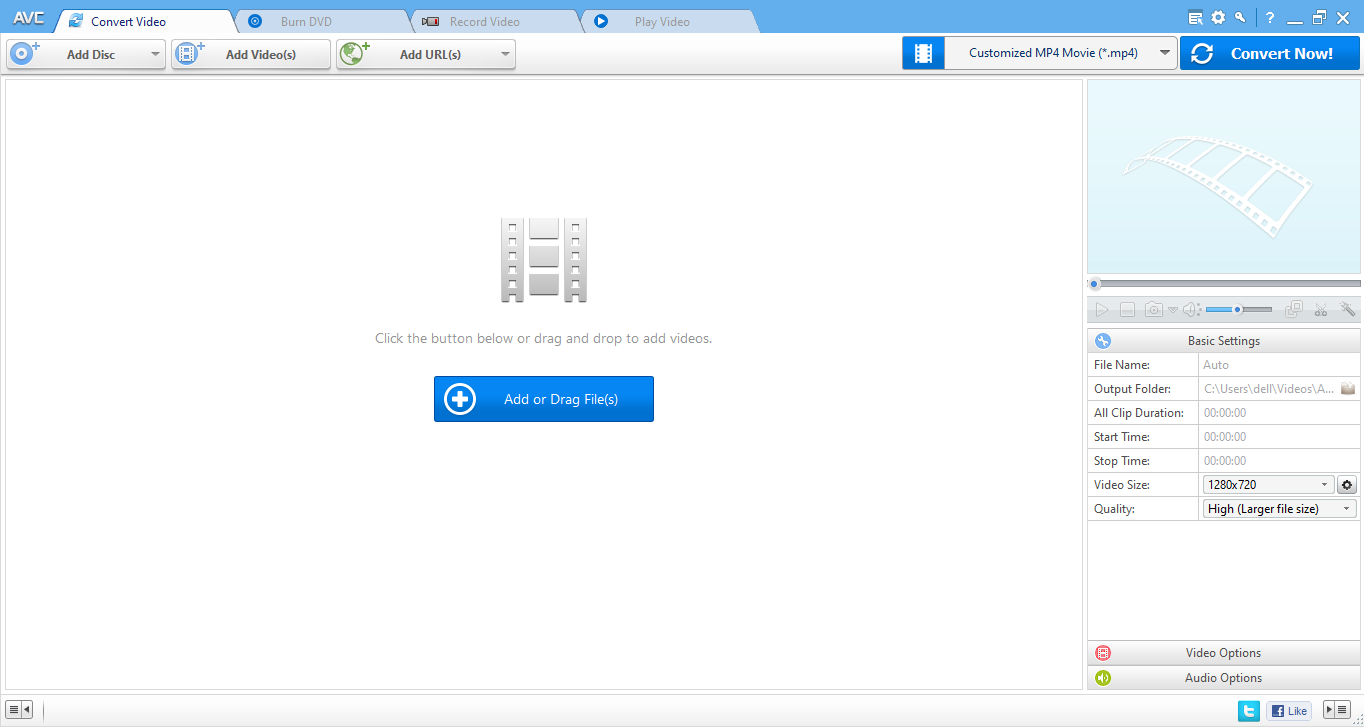Take a snapshot with camera icon

[x=1154, y=310]
